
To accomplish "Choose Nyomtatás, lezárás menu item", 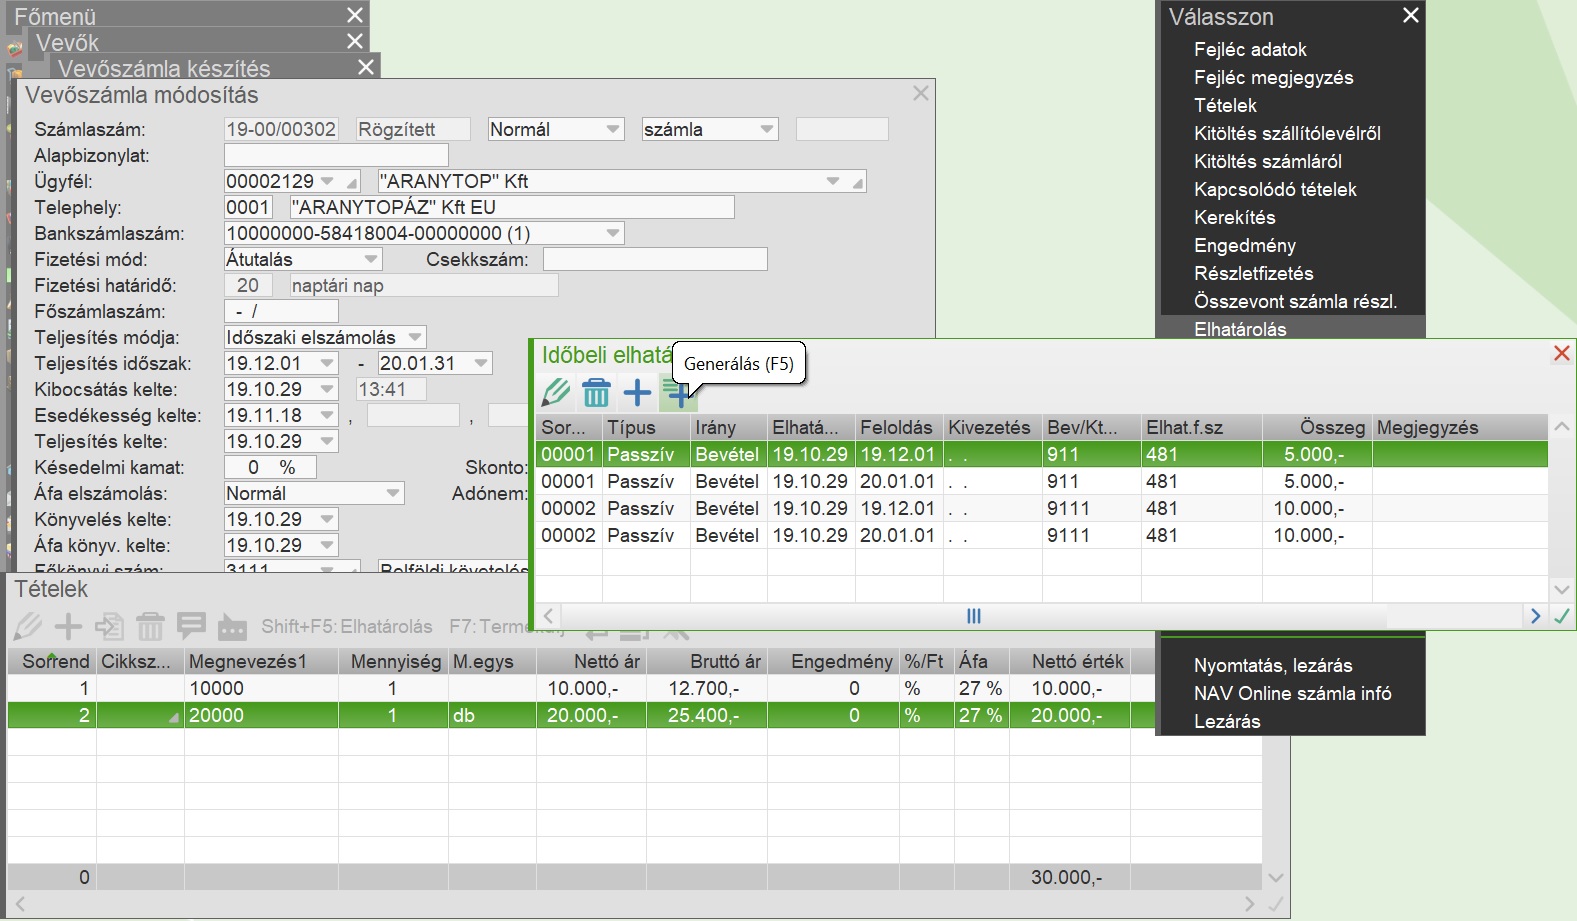I will coord(1273,665).
